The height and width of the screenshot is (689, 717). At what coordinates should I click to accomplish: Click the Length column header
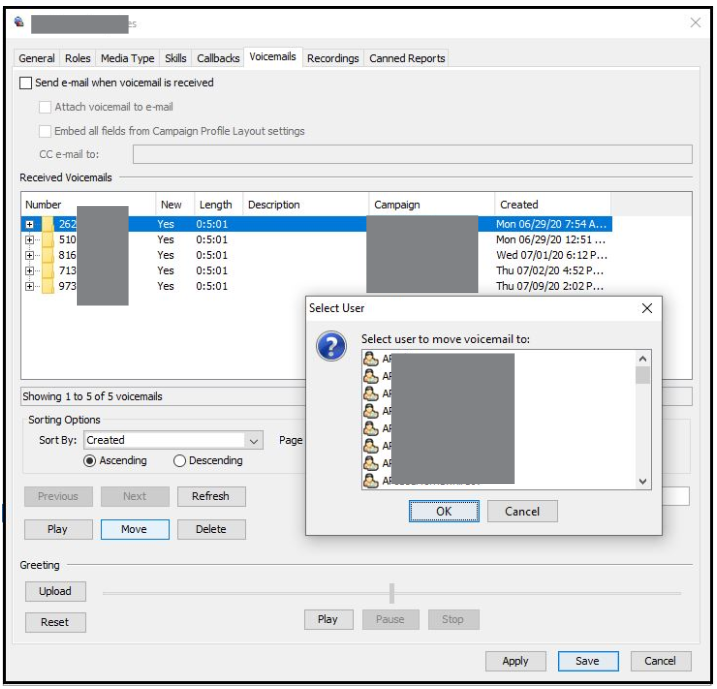coord(219,205)
